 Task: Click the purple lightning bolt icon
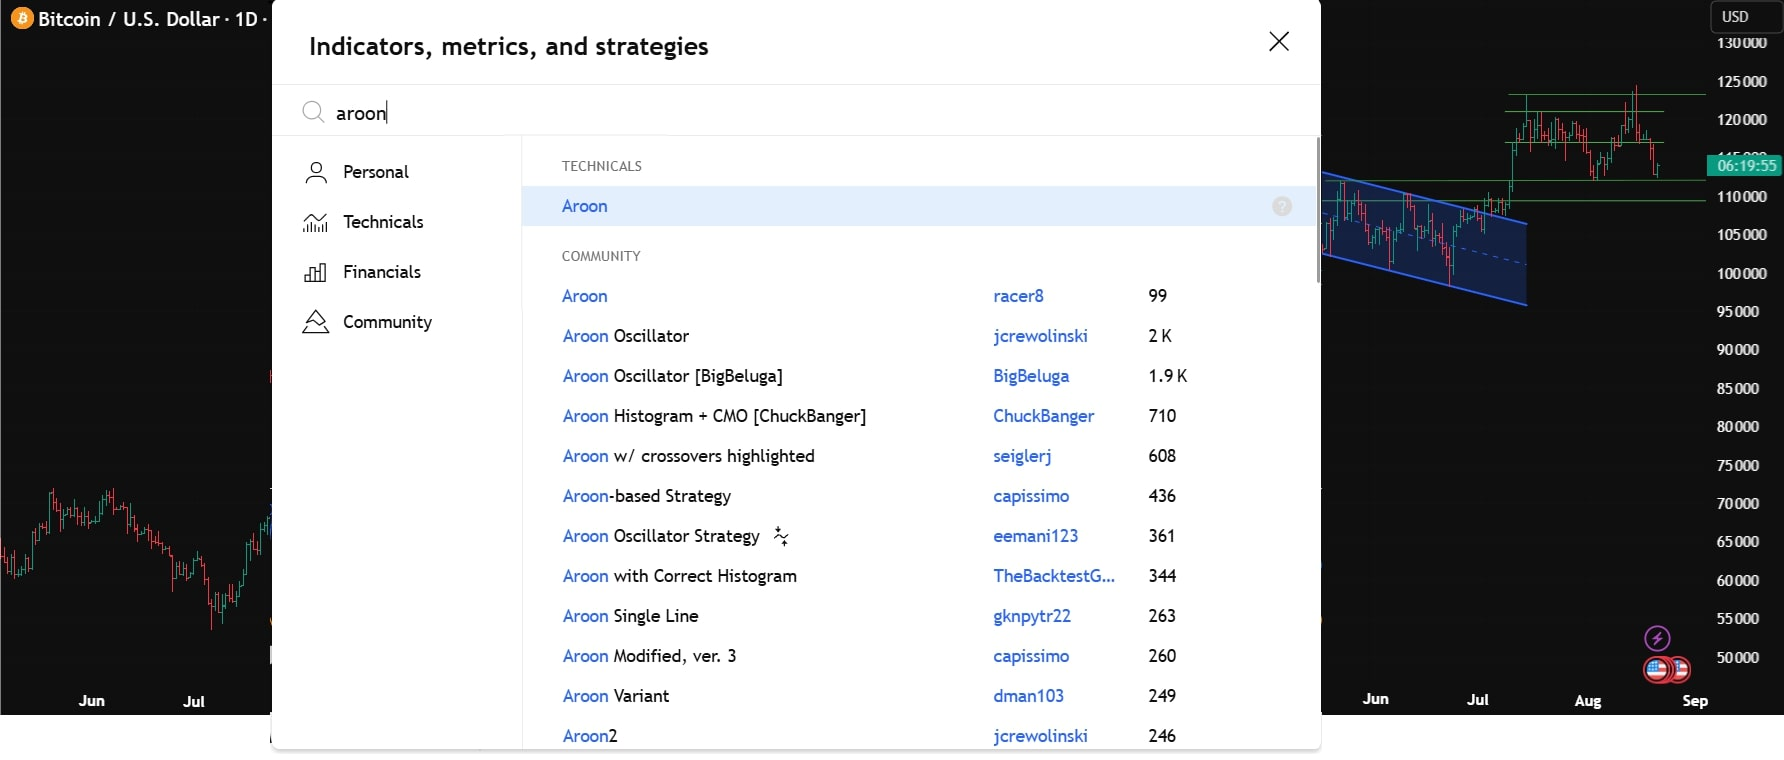pos(1657,638)
